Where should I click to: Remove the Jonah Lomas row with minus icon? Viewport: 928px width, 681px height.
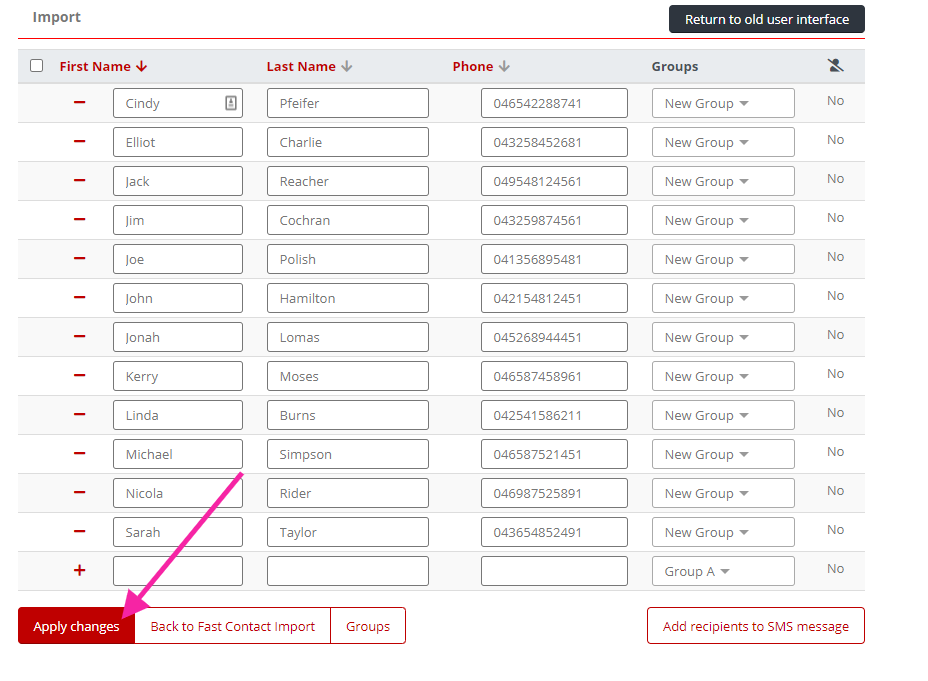pyautogui.click(x=79, y=337)
